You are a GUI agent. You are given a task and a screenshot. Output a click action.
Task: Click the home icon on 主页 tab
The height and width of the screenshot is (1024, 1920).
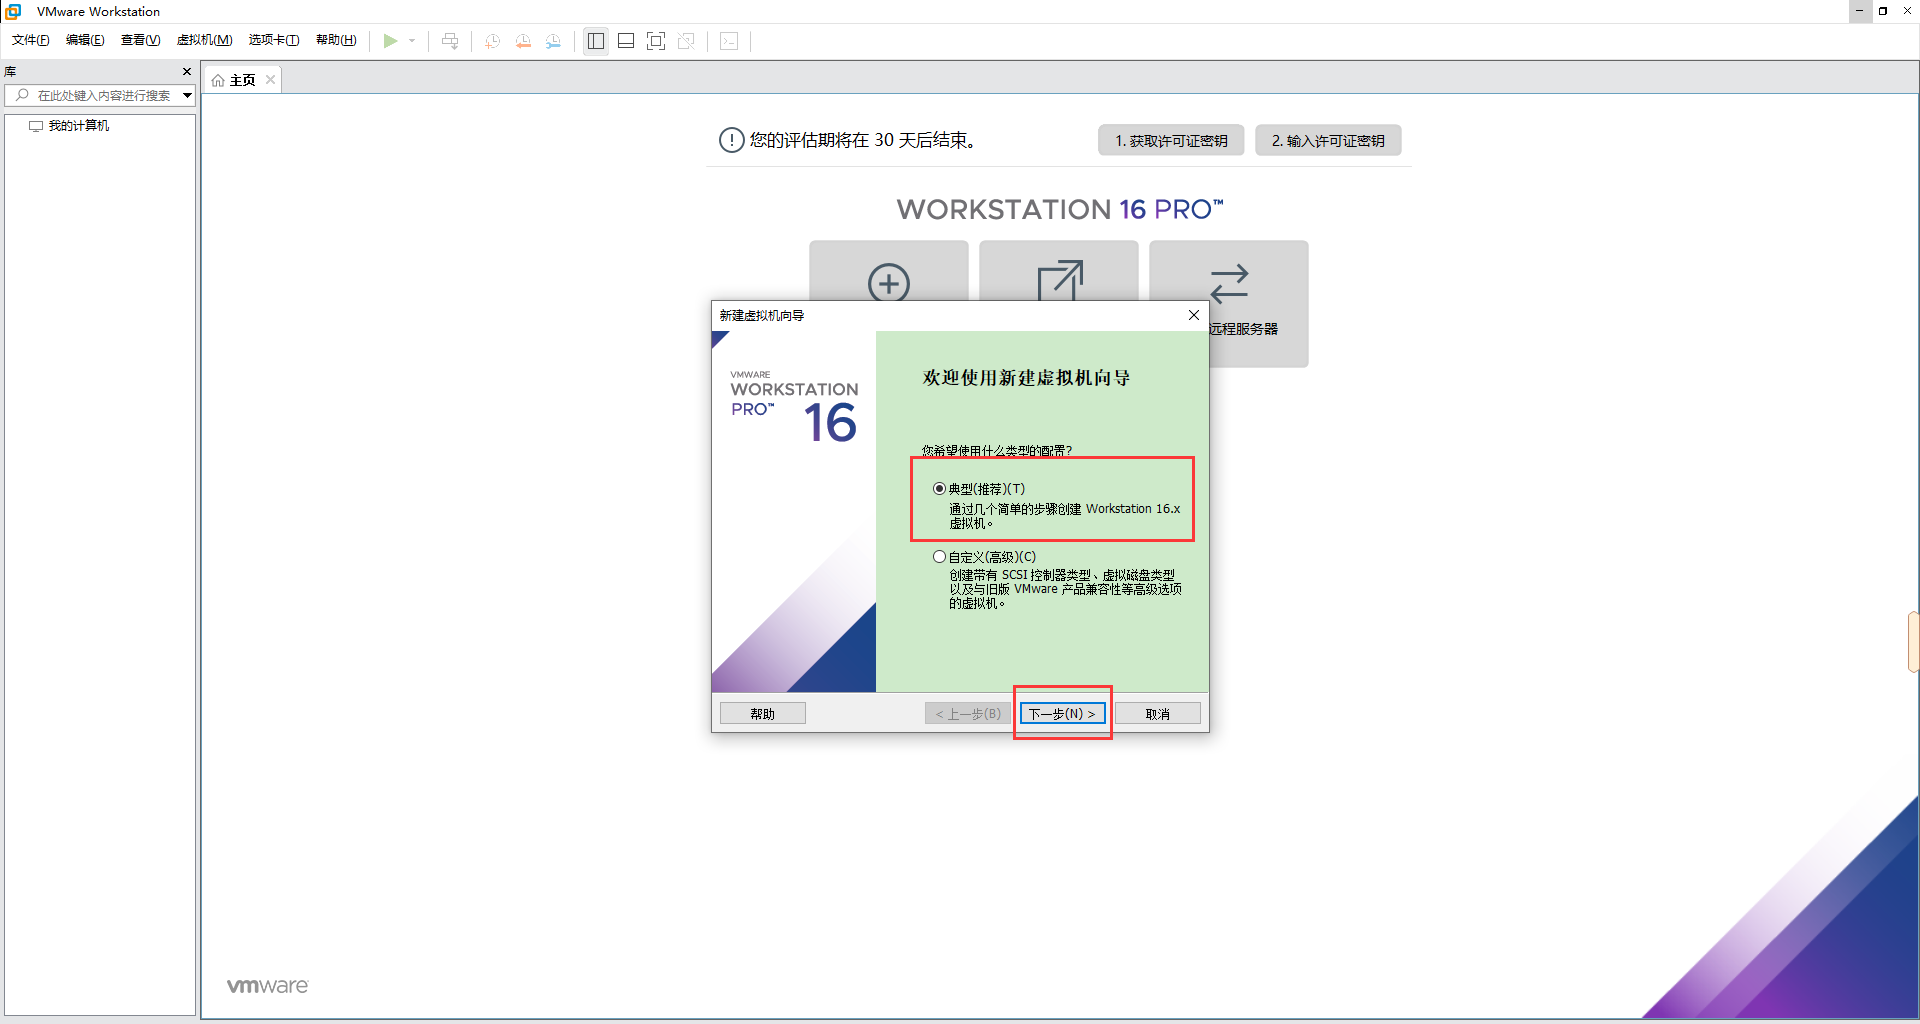click(218, 80)
